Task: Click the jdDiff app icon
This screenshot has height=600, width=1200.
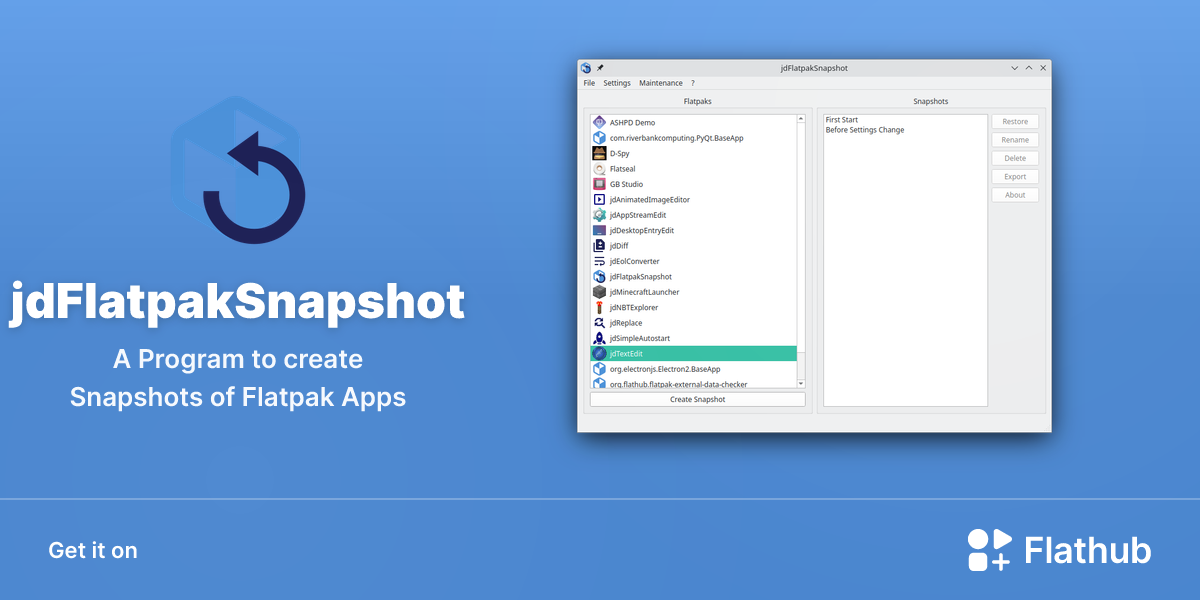Action: (x=599, y=246)
